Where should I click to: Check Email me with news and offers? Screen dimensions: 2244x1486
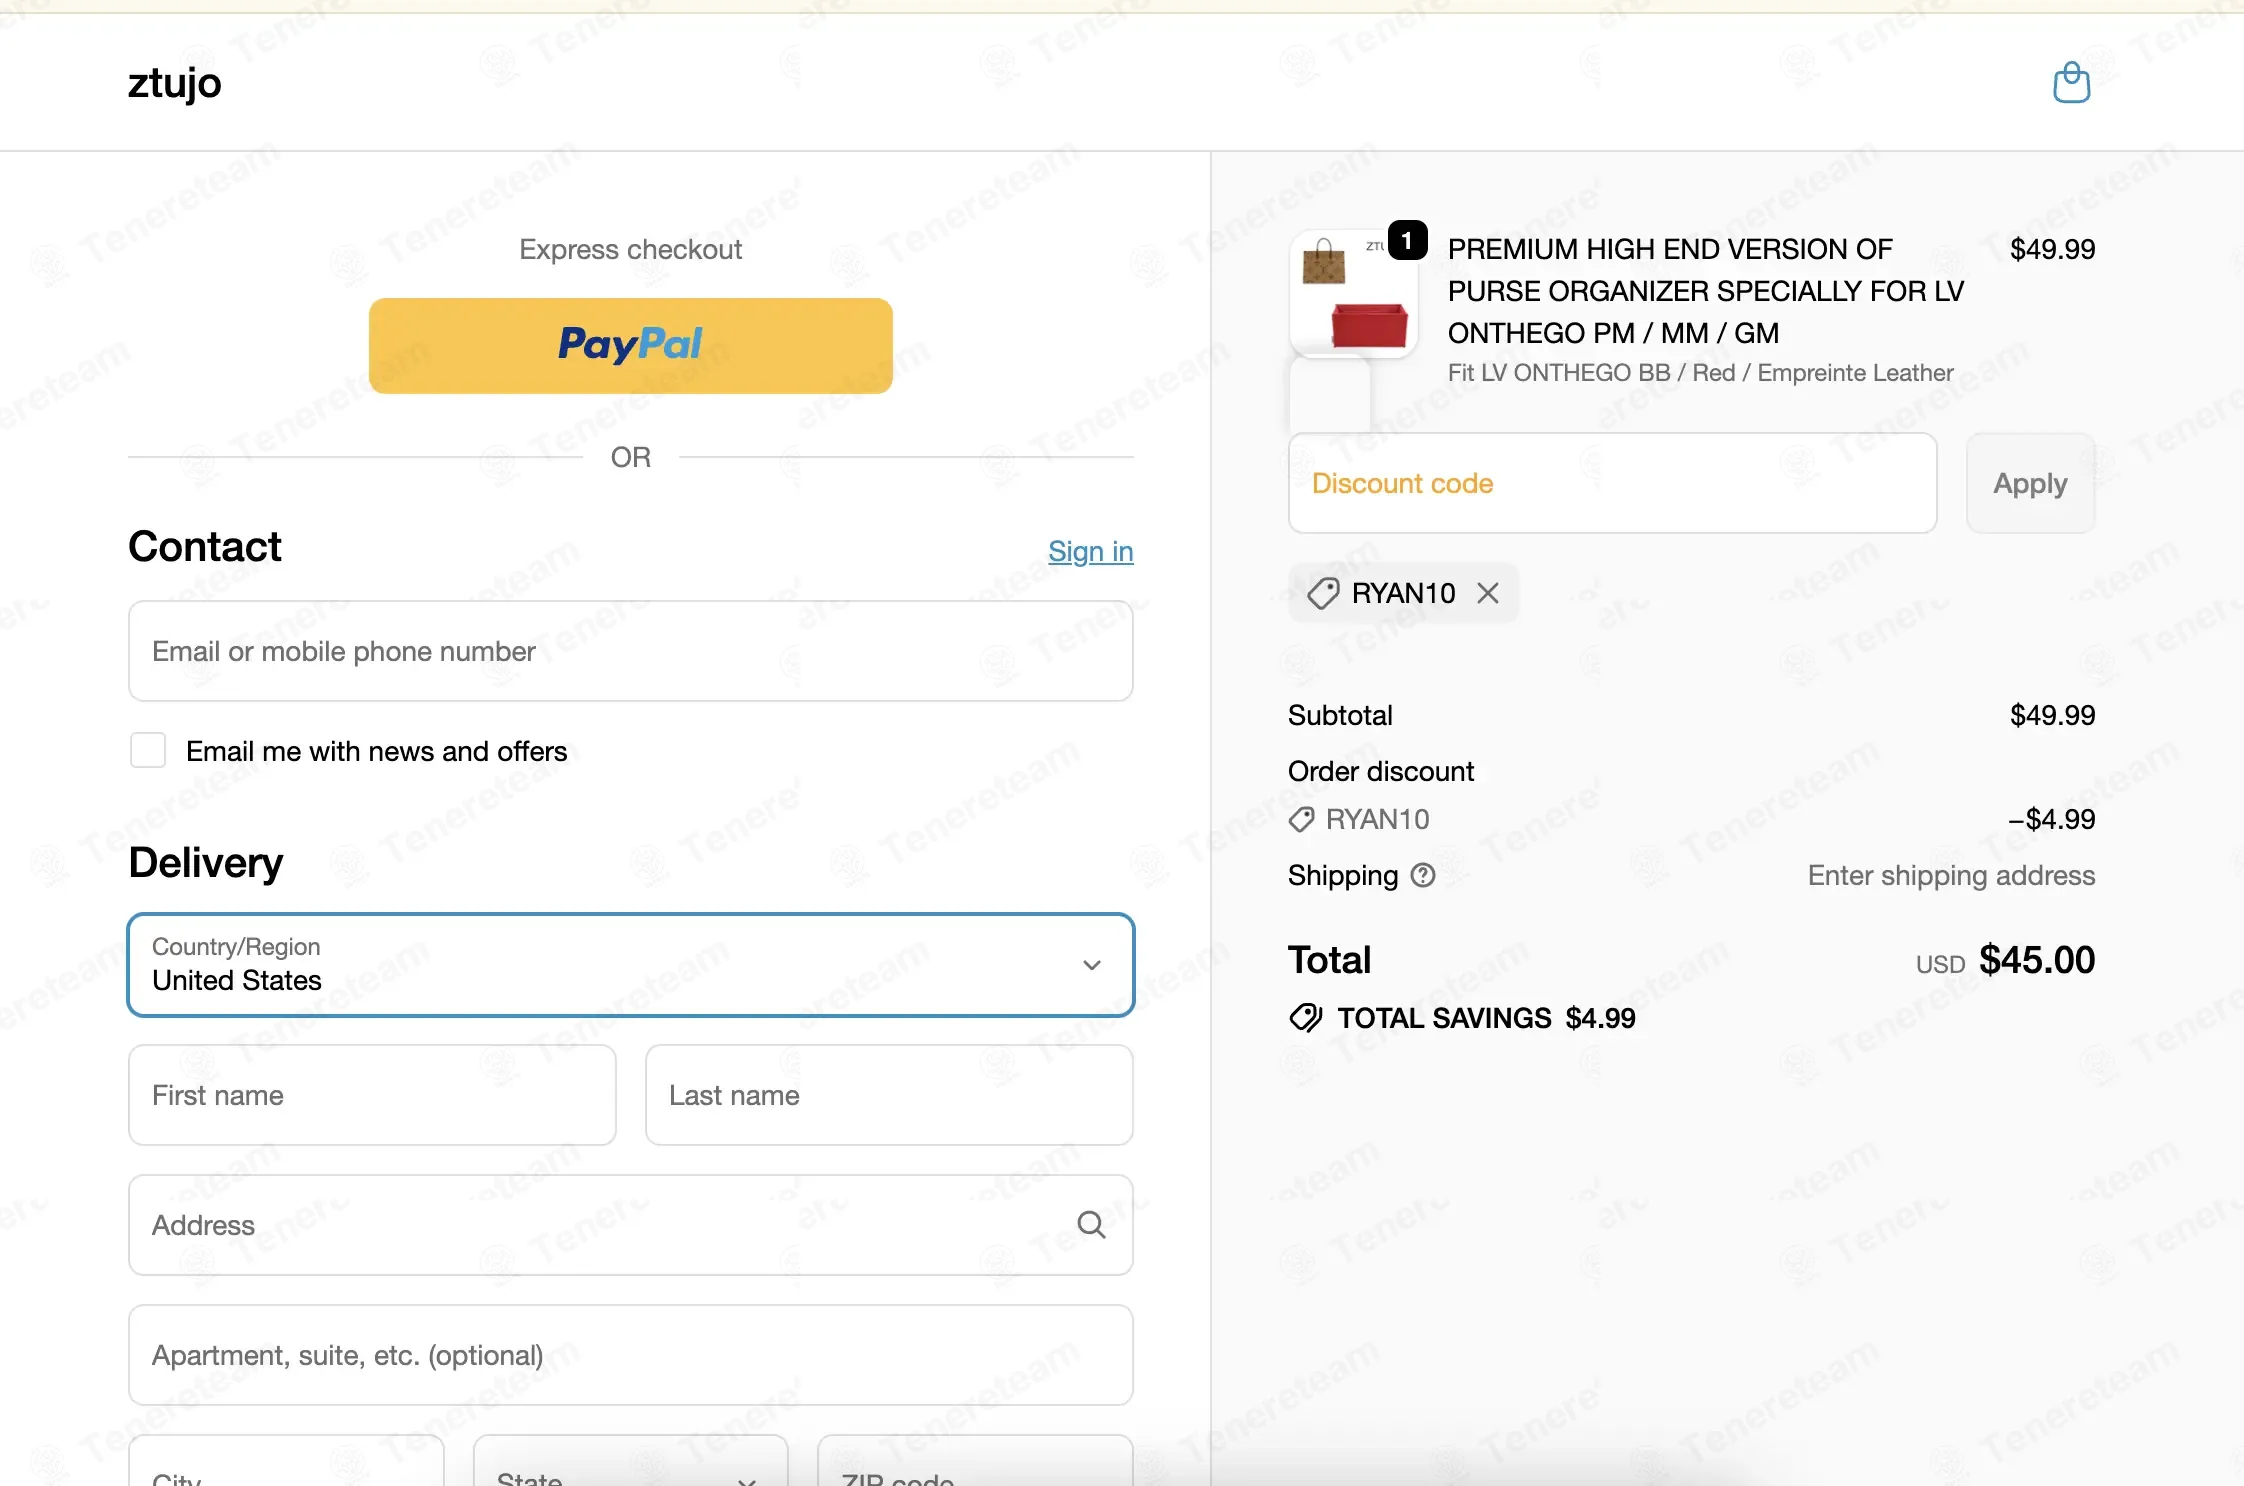(148, 750)
